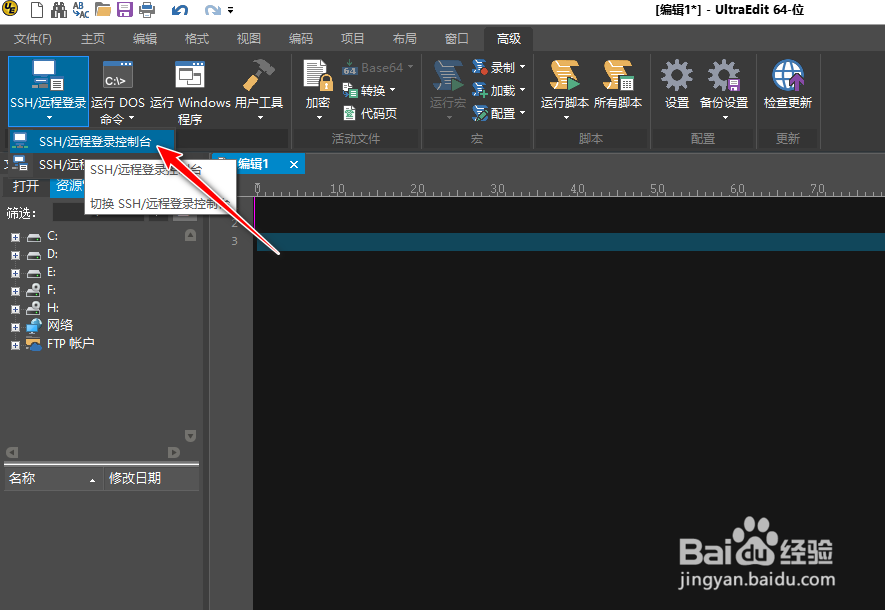The image size is (885, 610).
Task: Switch to the 主页 ribbon tab
Action: coord(93,38)
